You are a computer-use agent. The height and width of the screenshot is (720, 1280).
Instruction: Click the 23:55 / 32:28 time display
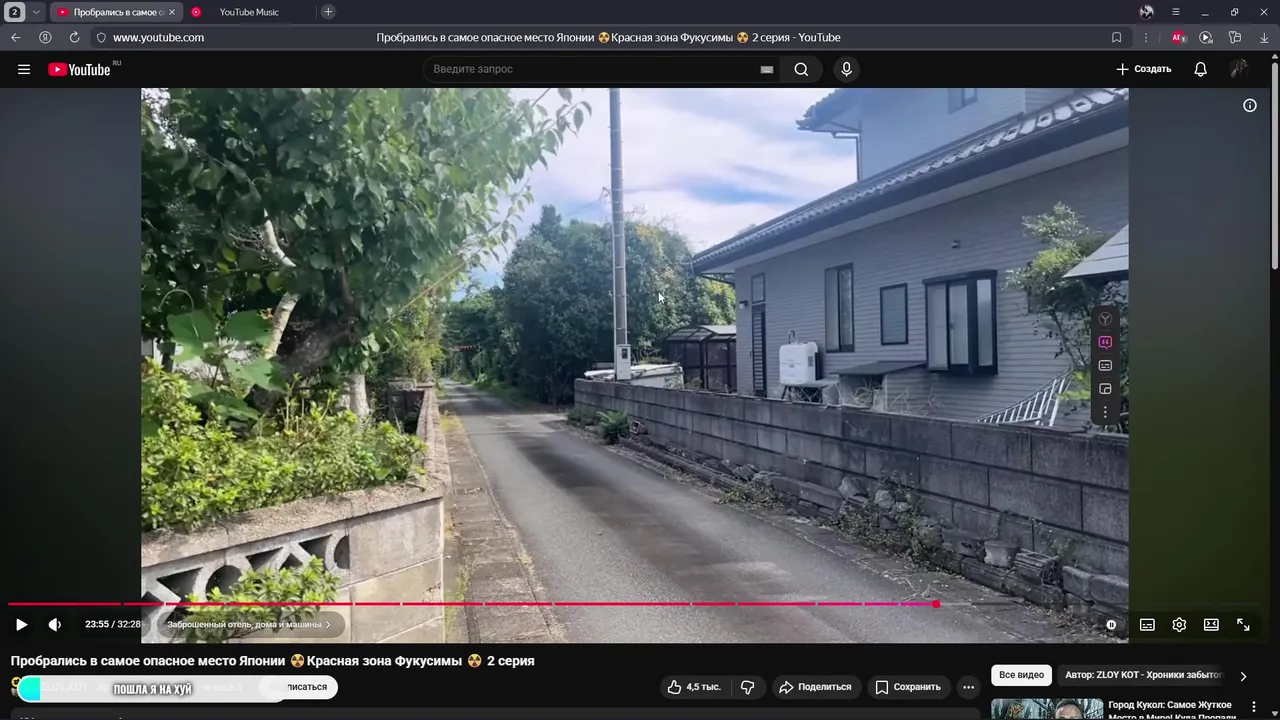pyautogui.click(x=113, y=624)
